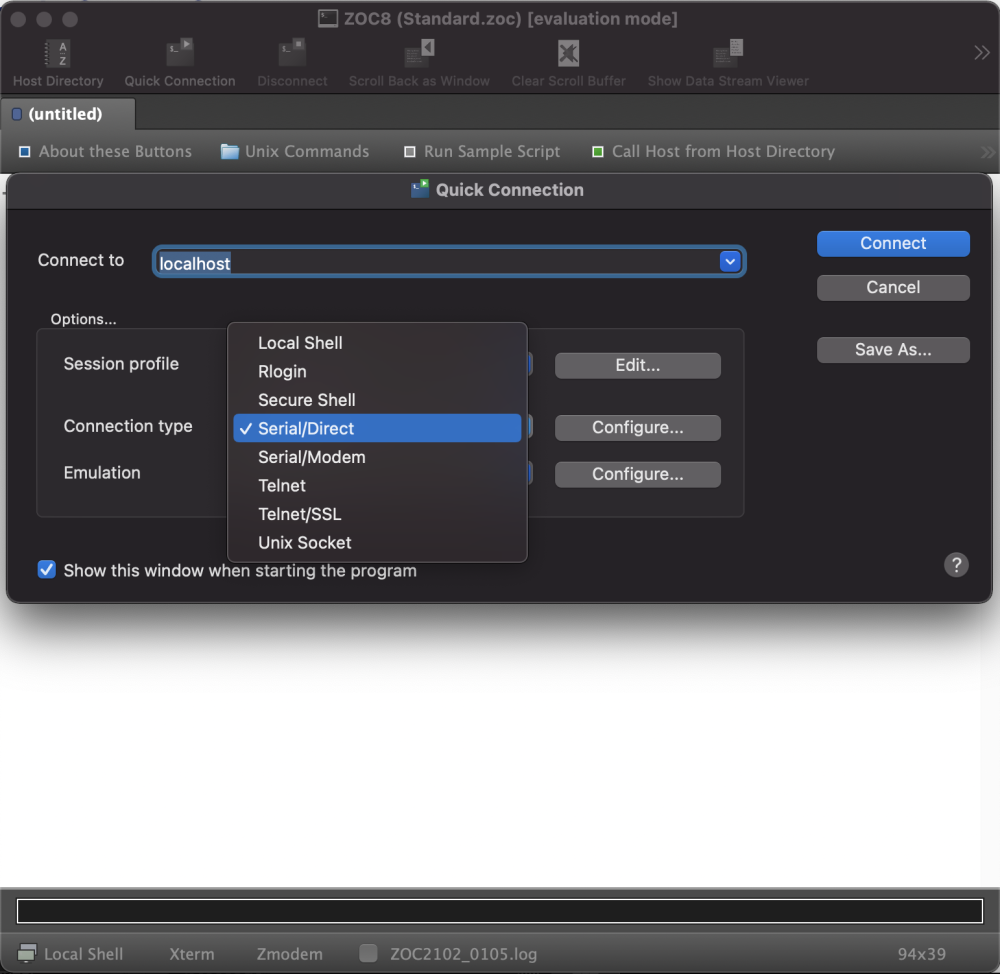The height and width of the screenshot is (974, 1000).
Task: Choose Serial/Modem connection type
Action: click(377, 457)
